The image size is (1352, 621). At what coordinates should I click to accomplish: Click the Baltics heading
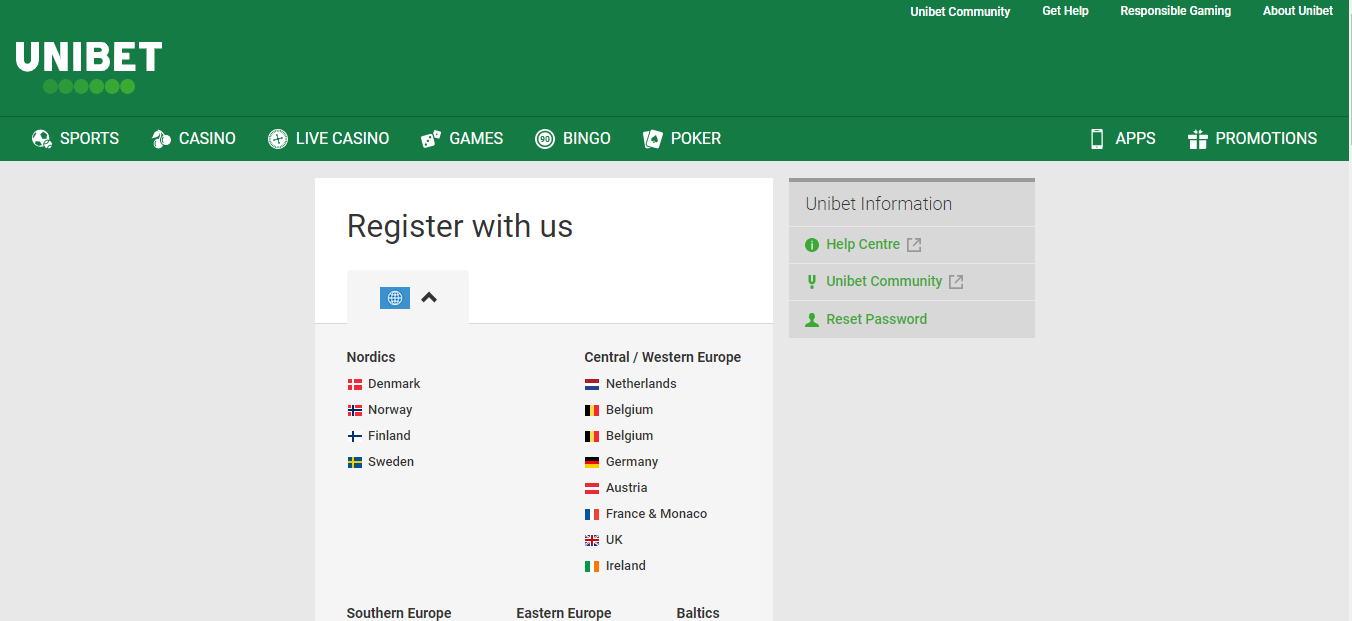(x=698, y=613)
